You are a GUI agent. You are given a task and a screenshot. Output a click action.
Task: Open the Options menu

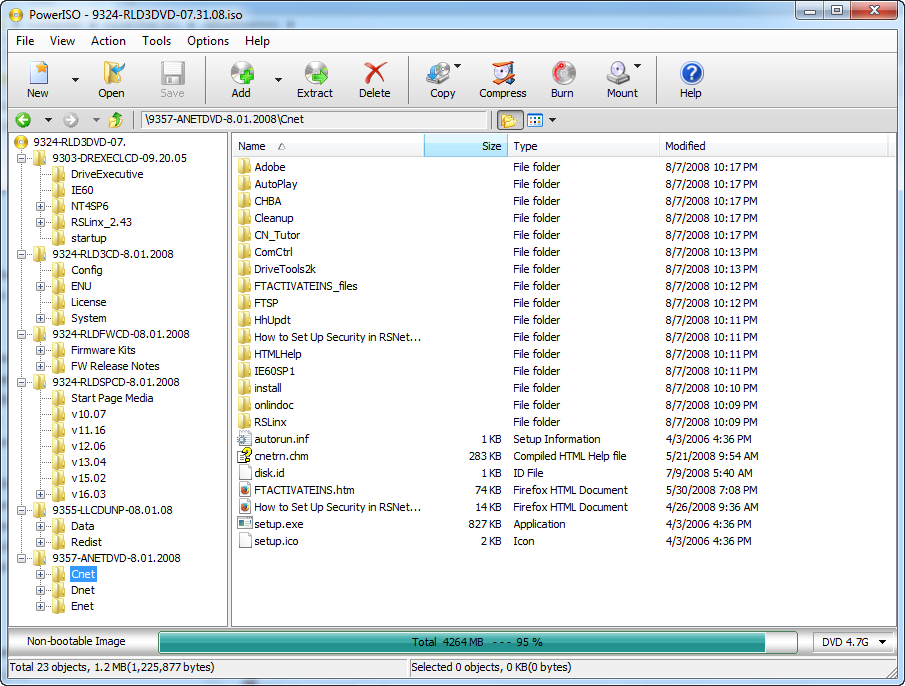[208, 41]
